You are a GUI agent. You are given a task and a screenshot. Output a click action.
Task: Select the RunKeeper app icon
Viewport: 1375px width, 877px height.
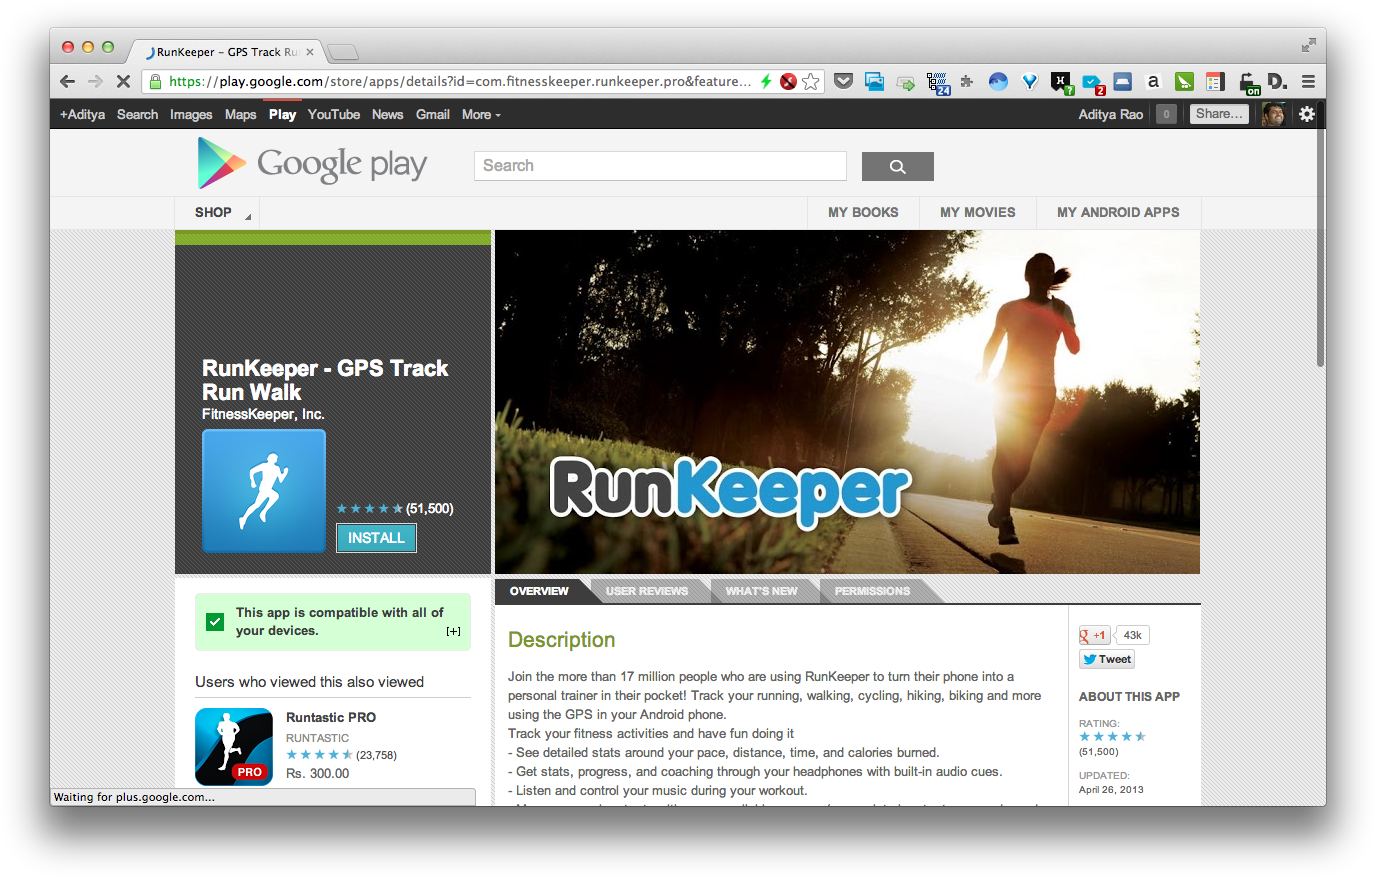tap(263, 491)
